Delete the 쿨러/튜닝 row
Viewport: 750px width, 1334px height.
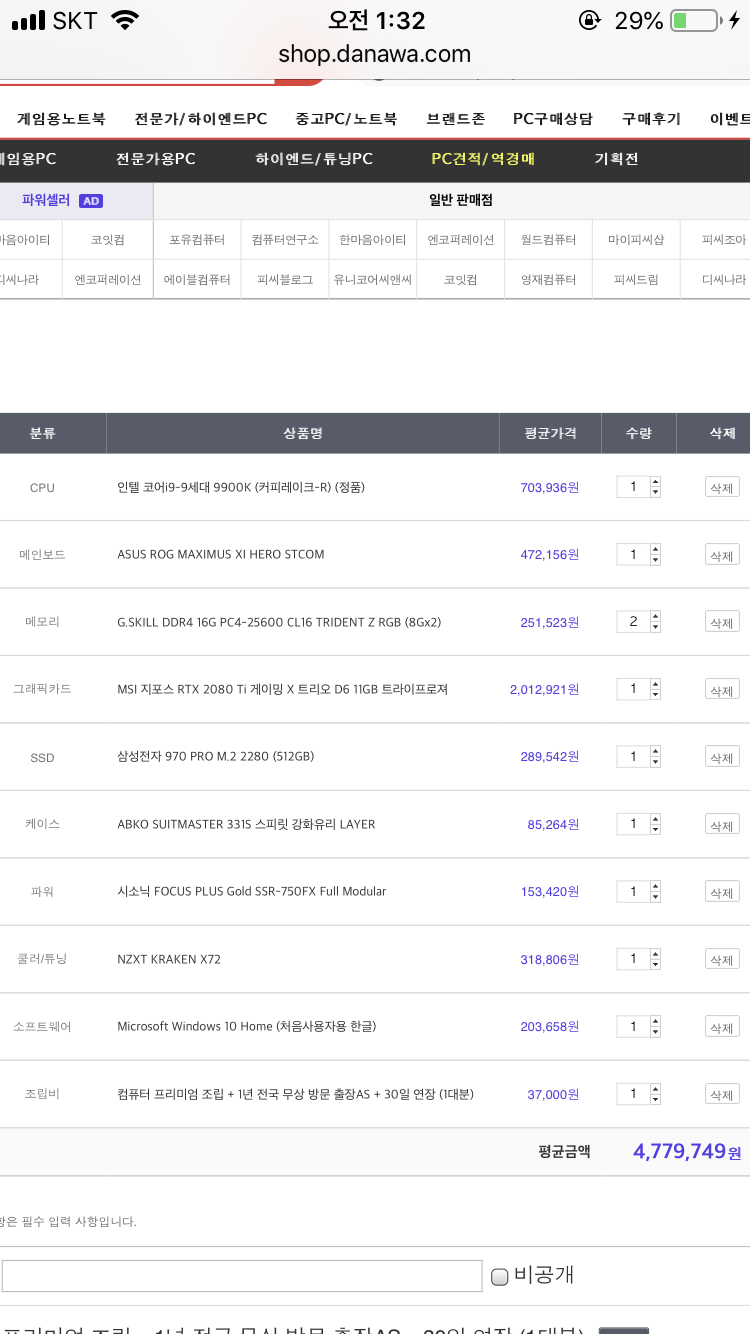pyautogui.click(x=722, y=960)
